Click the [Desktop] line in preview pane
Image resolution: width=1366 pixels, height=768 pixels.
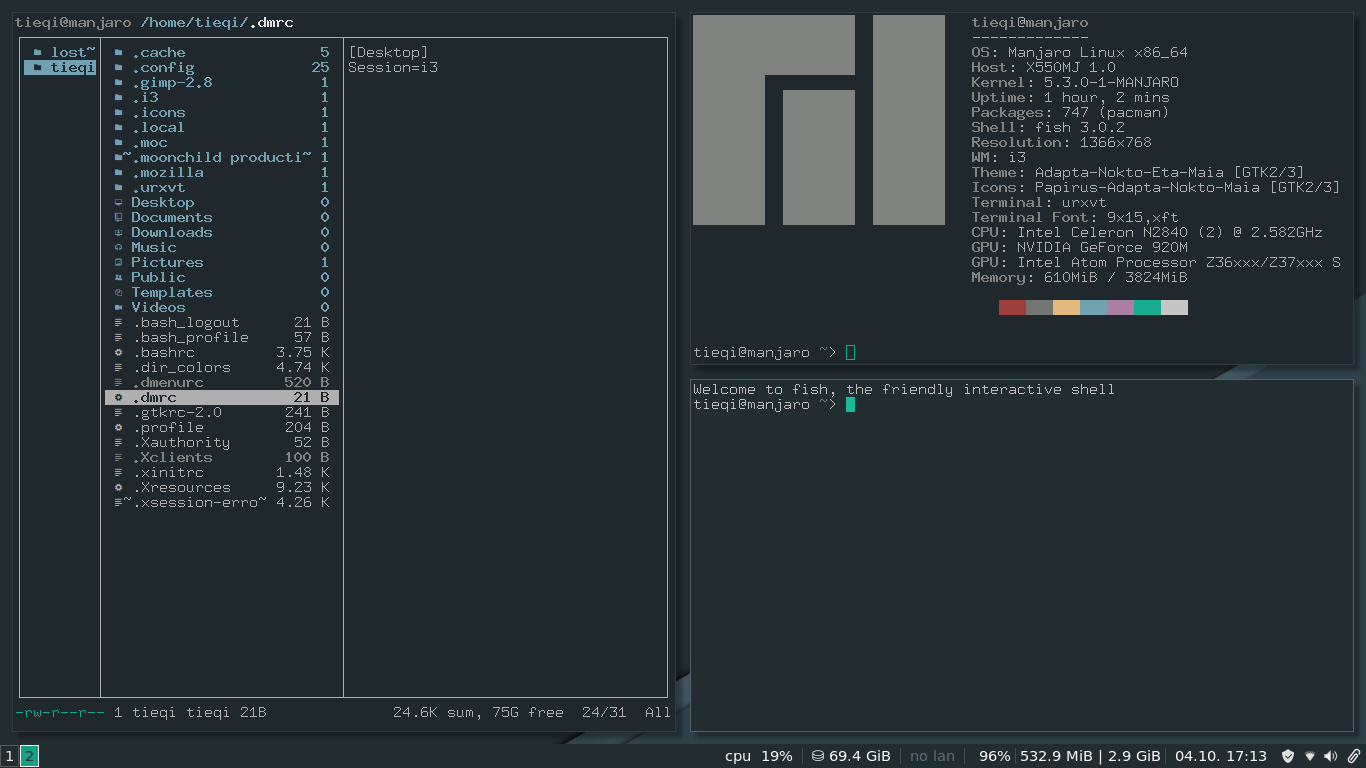coord(388,53)
